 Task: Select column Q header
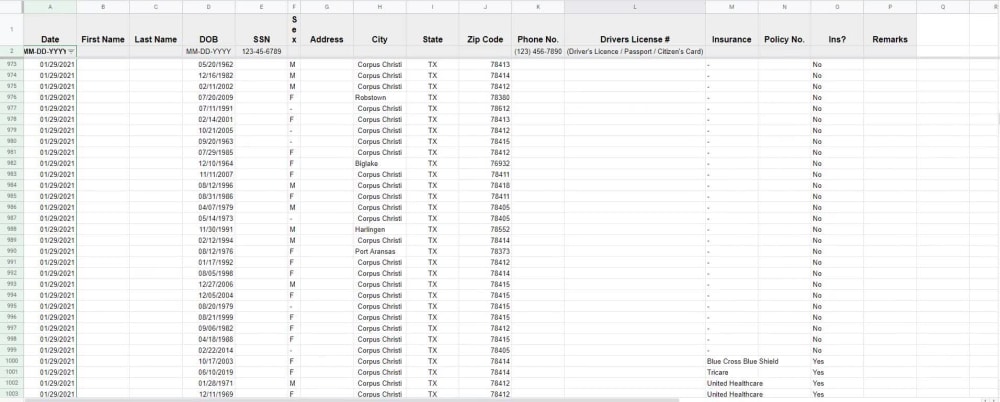click(x=943, y=6)
